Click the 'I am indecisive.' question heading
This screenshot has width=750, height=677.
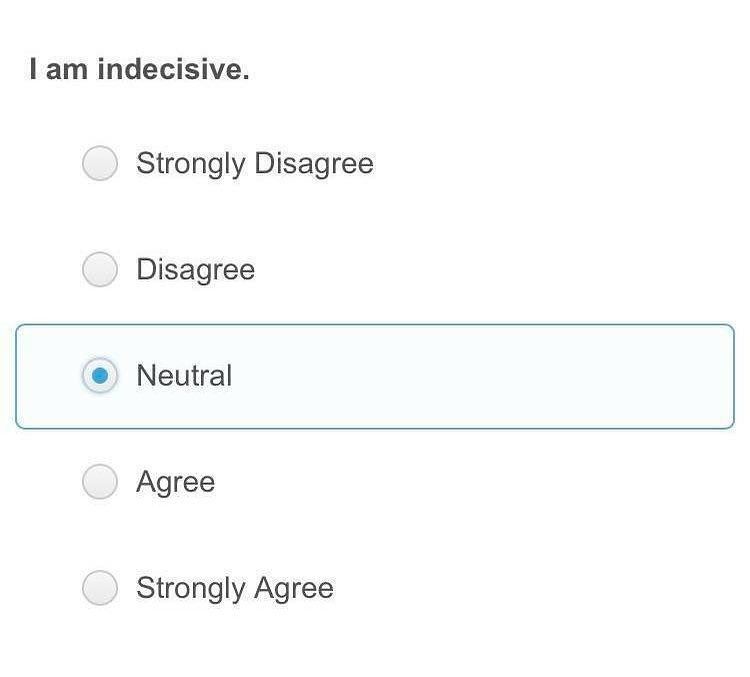[139, 69]
